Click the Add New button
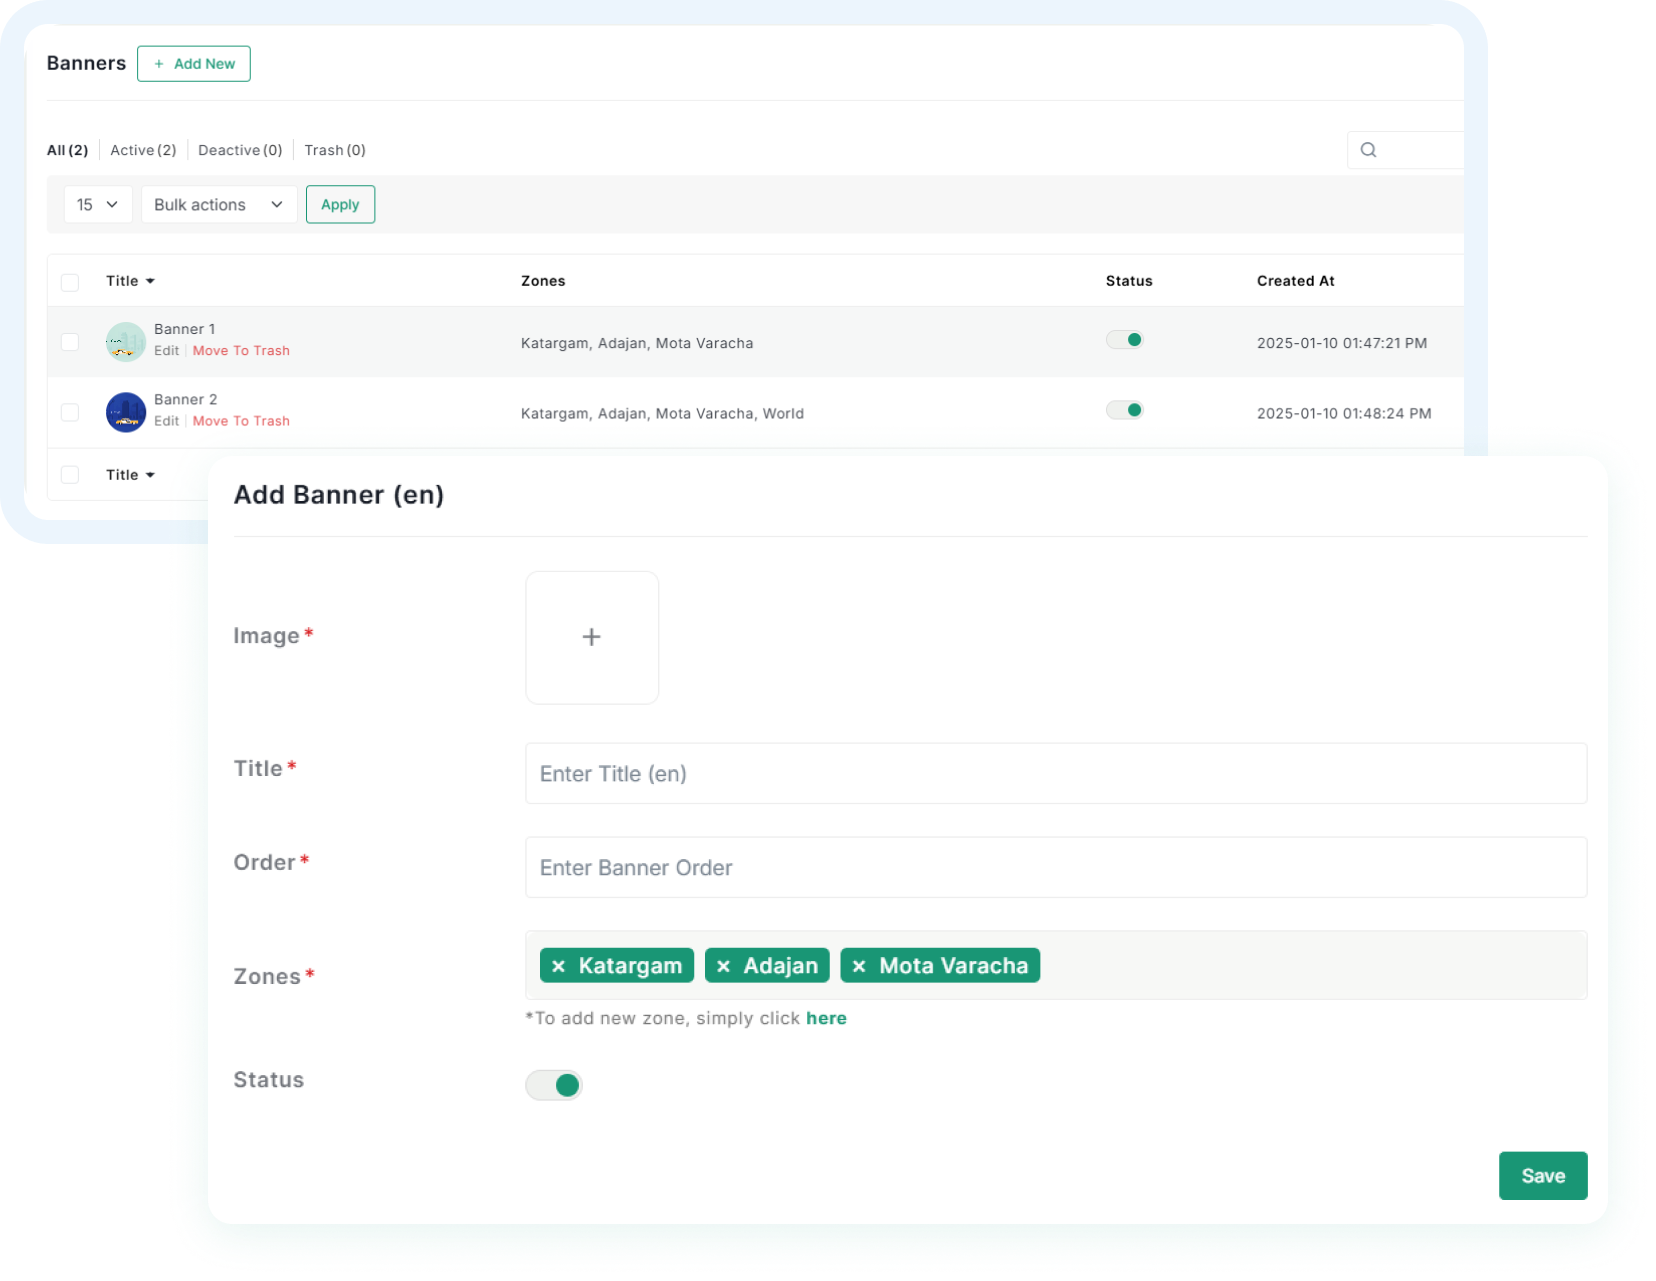The image size is (1656, 1281). click(x=194, y=64)
